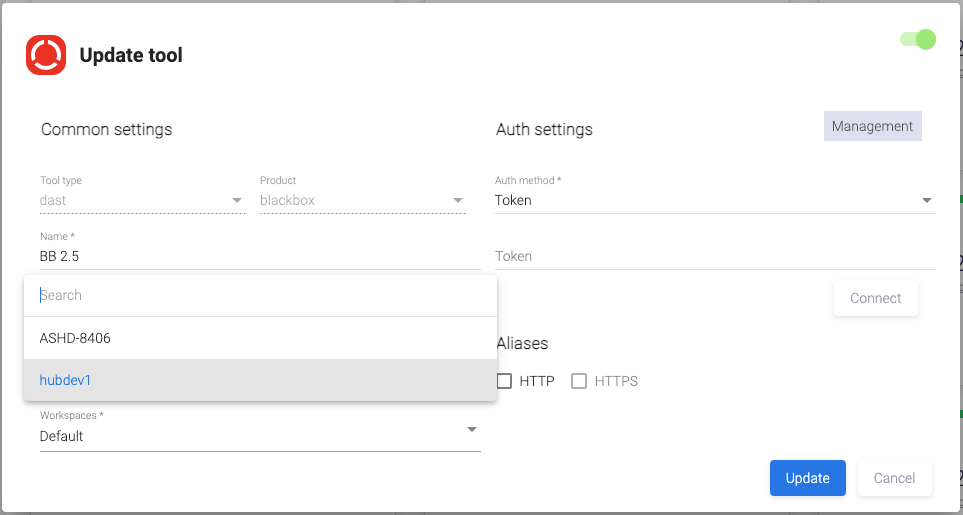Open the Workspaces dropdown
This screenshot has width=963, height=515.
[x=259, y=436]
